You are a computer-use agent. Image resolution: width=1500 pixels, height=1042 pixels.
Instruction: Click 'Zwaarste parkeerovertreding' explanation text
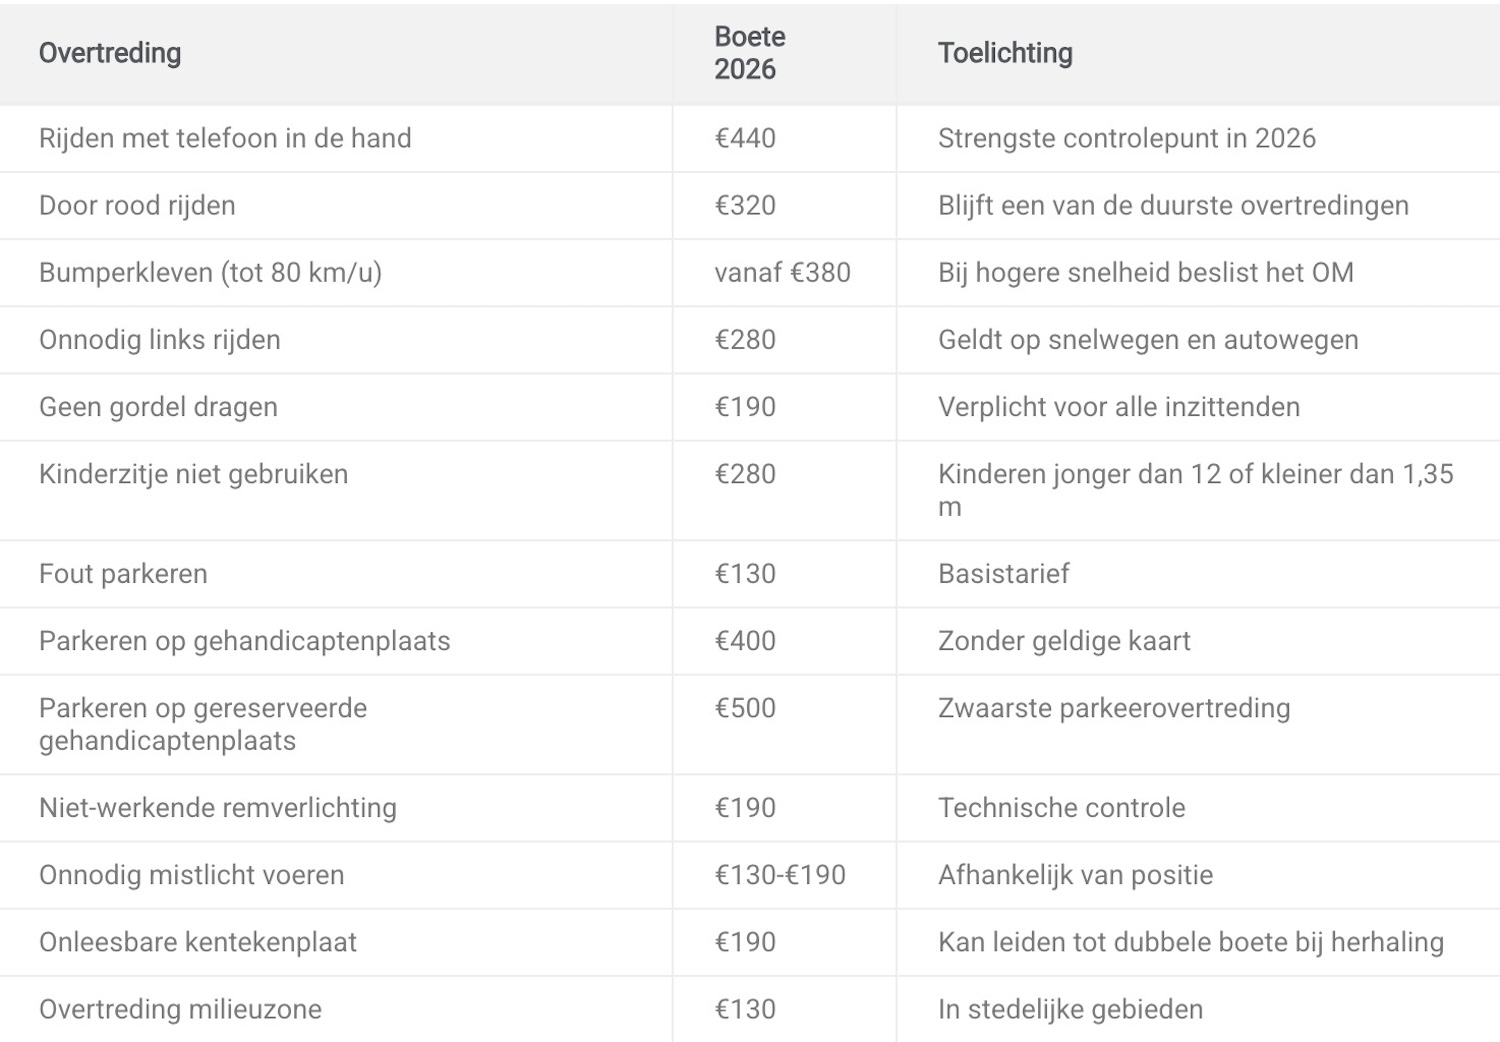point(1114,708)
